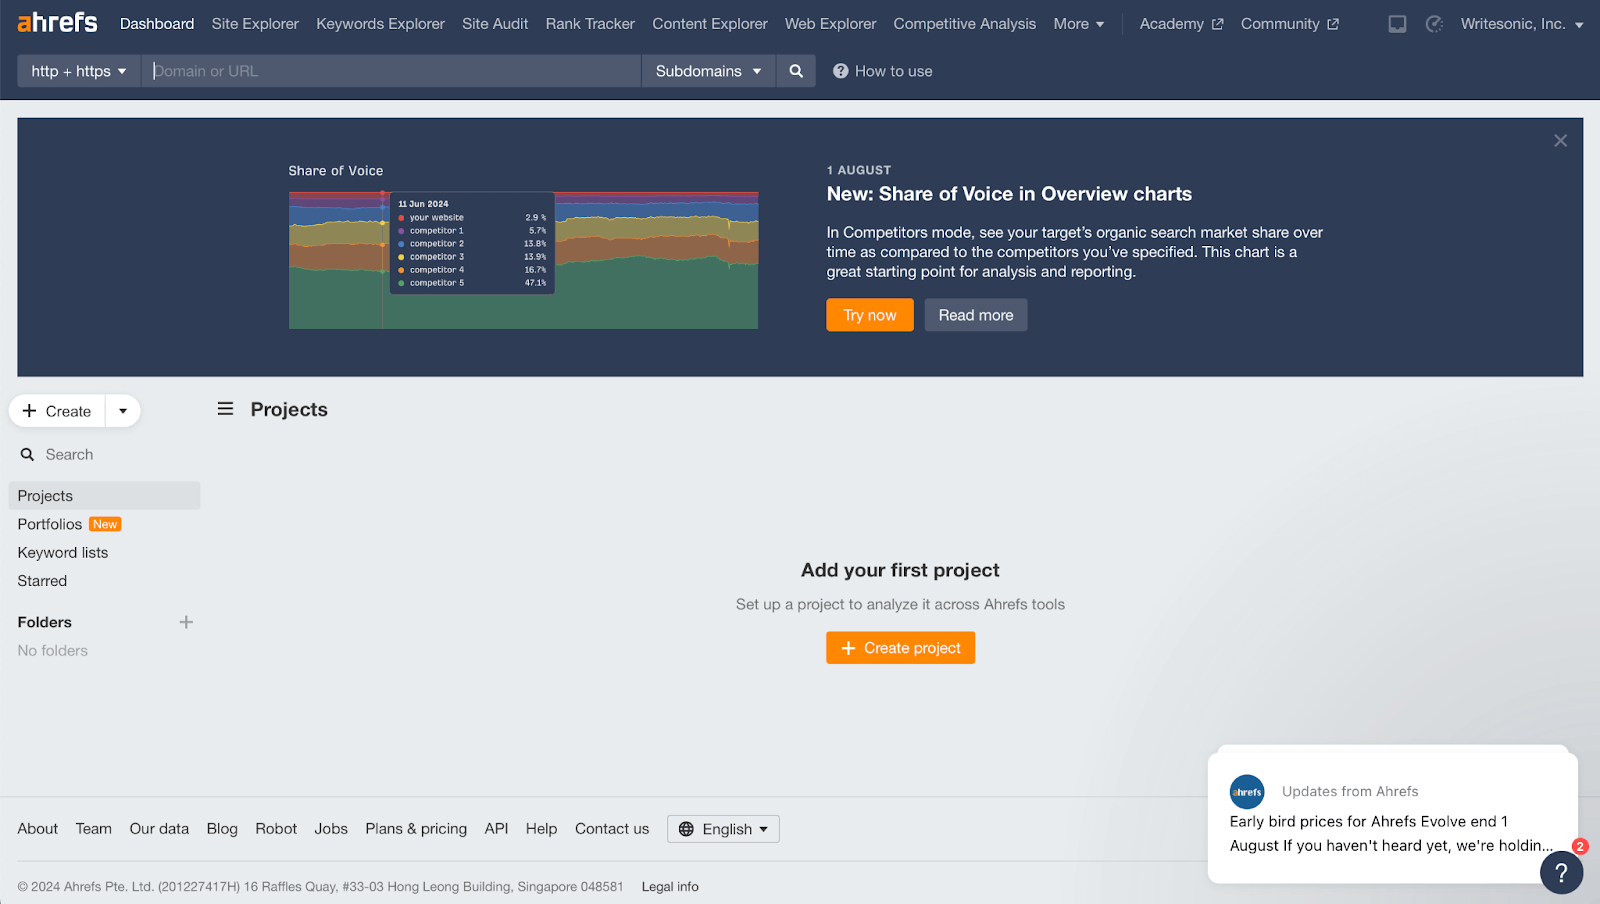Open Keywords Explorer from the navigation
Viewport: 1600px width, 904px height.
(x=380, y=23)
